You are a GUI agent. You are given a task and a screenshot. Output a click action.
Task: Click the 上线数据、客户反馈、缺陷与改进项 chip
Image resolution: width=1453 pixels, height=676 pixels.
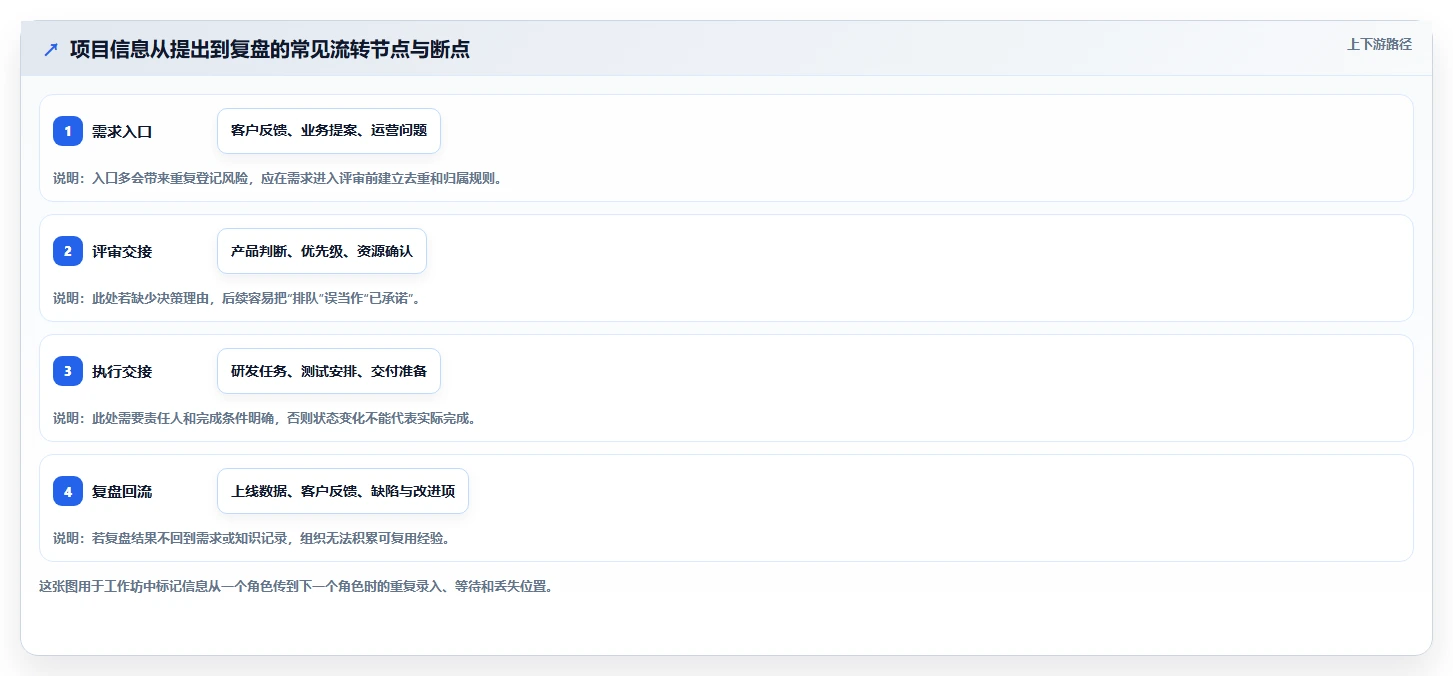coord(343,491)
